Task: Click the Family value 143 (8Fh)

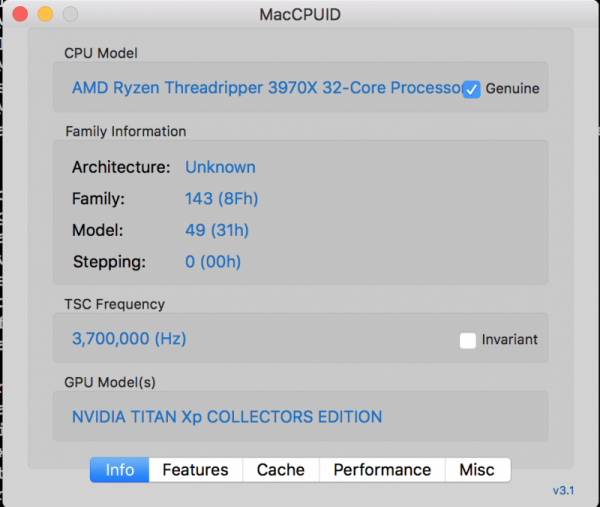Action: coord(221,199)
